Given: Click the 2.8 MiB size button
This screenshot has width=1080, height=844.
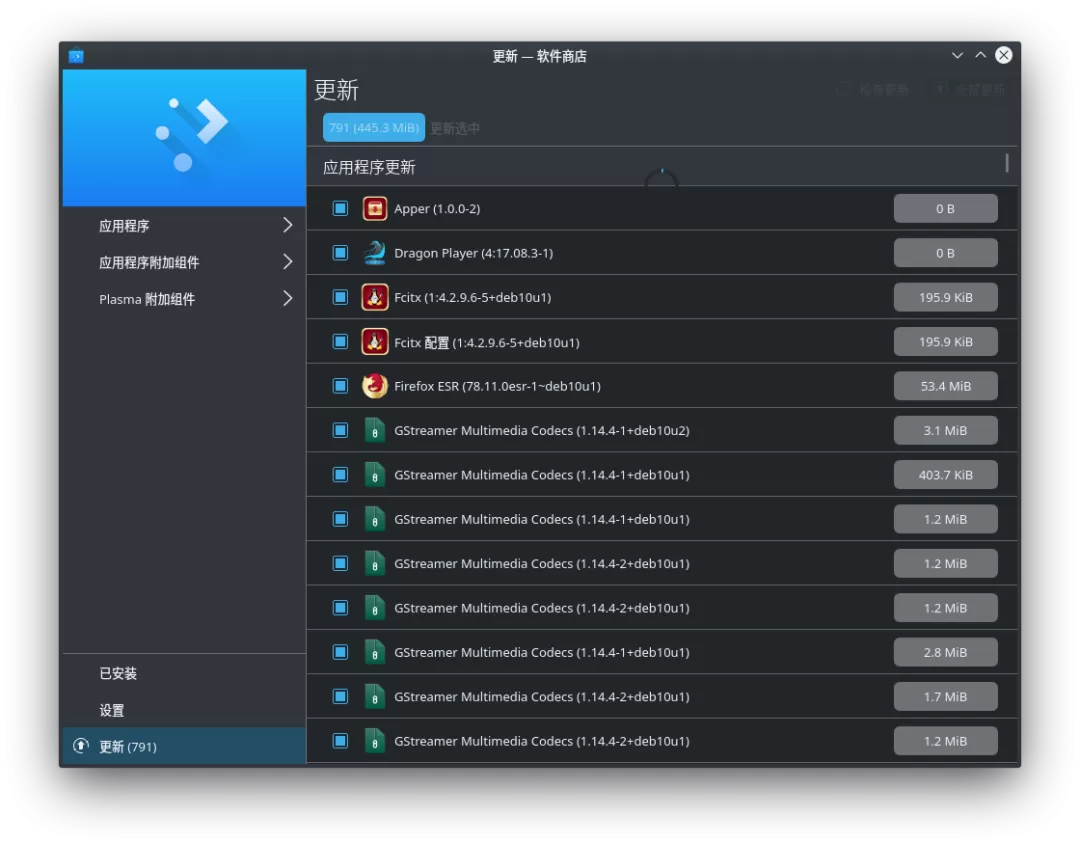Looking at the screenshot, I should pyautogui.click(x=946, y=652).
